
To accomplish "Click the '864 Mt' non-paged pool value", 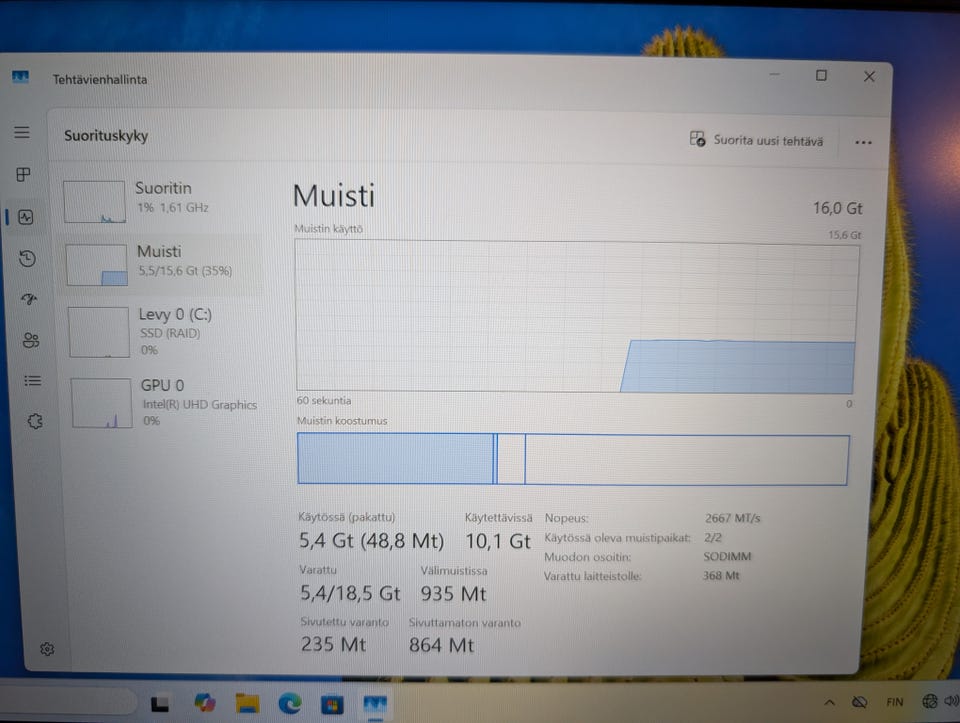I will click(441, 645).
